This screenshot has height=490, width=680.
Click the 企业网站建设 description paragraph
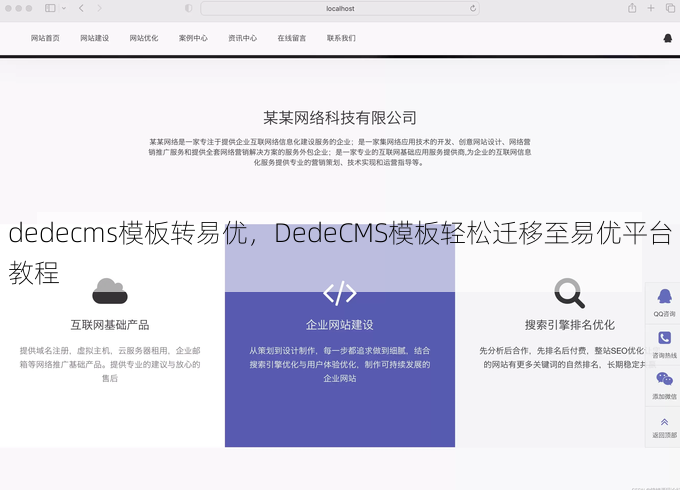click(x=340, y=364)
